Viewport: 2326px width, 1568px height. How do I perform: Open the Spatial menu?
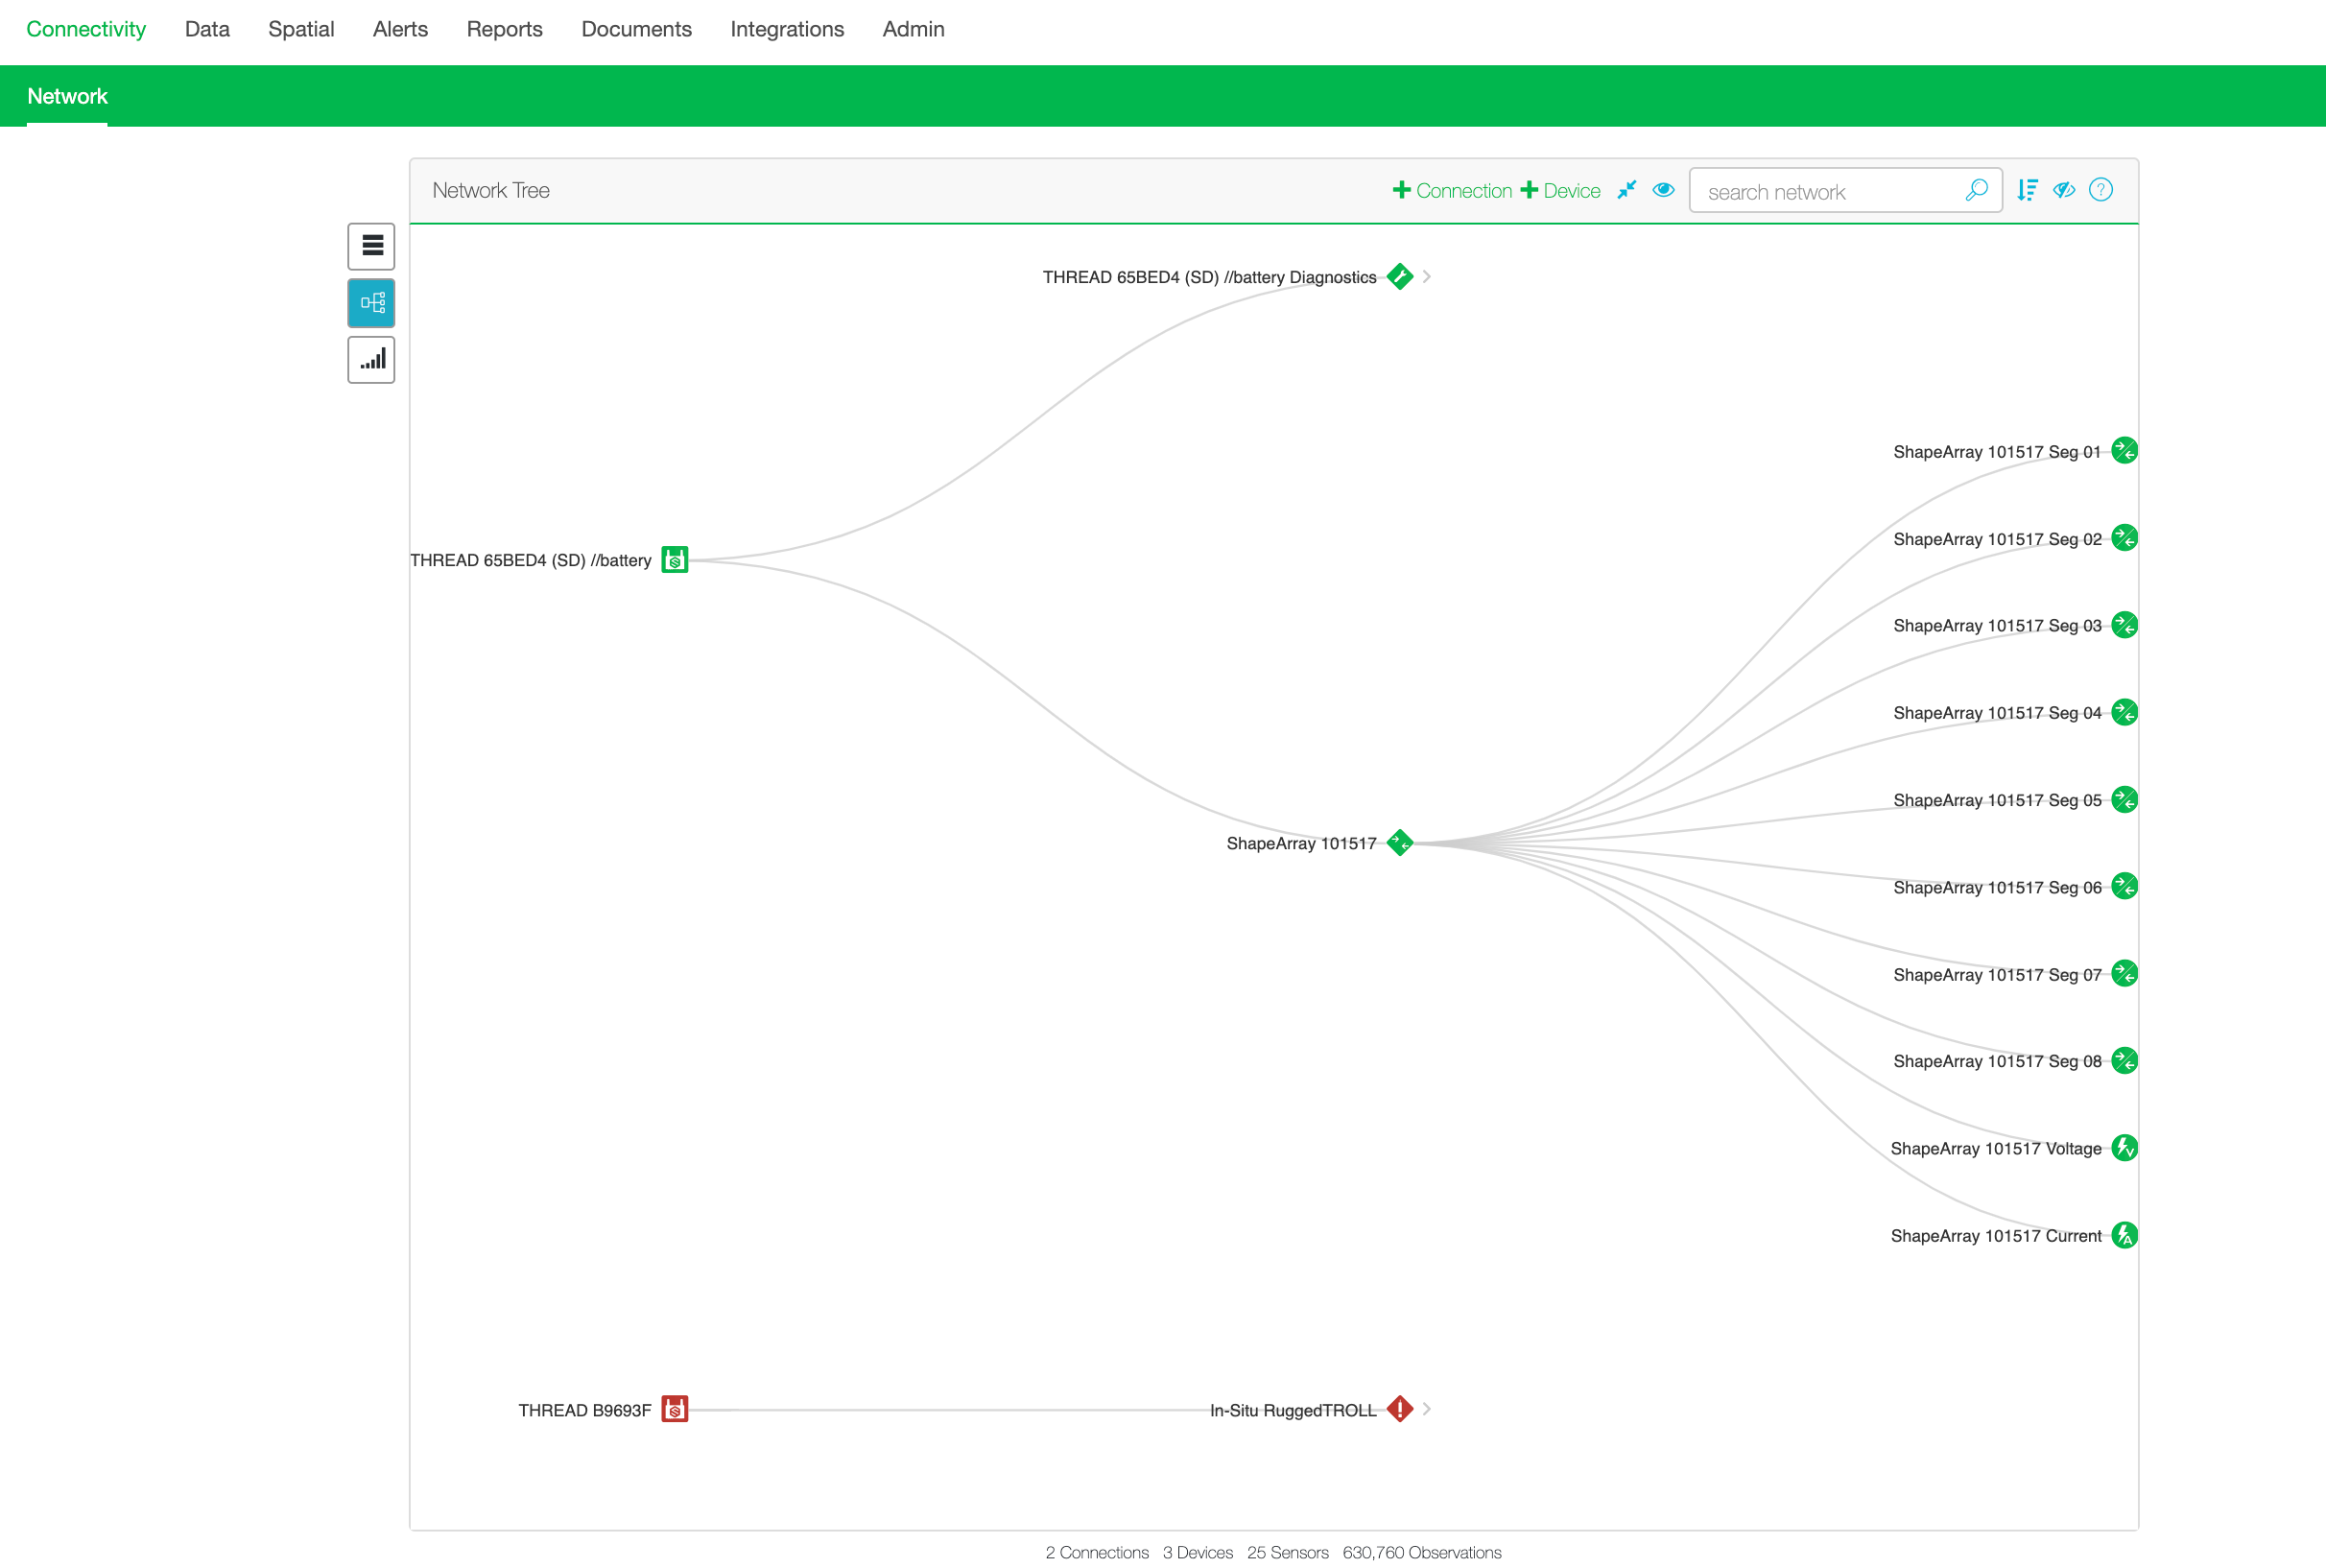pos(301,29)
